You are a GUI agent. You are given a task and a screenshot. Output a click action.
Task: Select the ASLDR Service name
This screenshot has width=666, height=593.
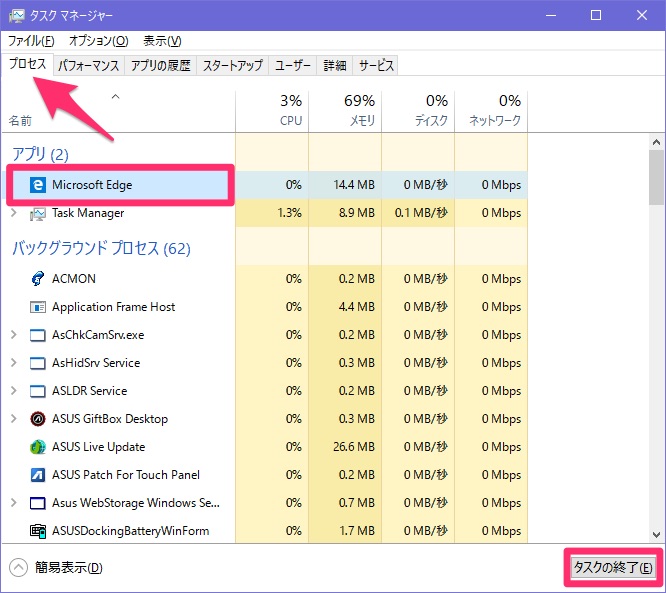(x=90, y=391)
